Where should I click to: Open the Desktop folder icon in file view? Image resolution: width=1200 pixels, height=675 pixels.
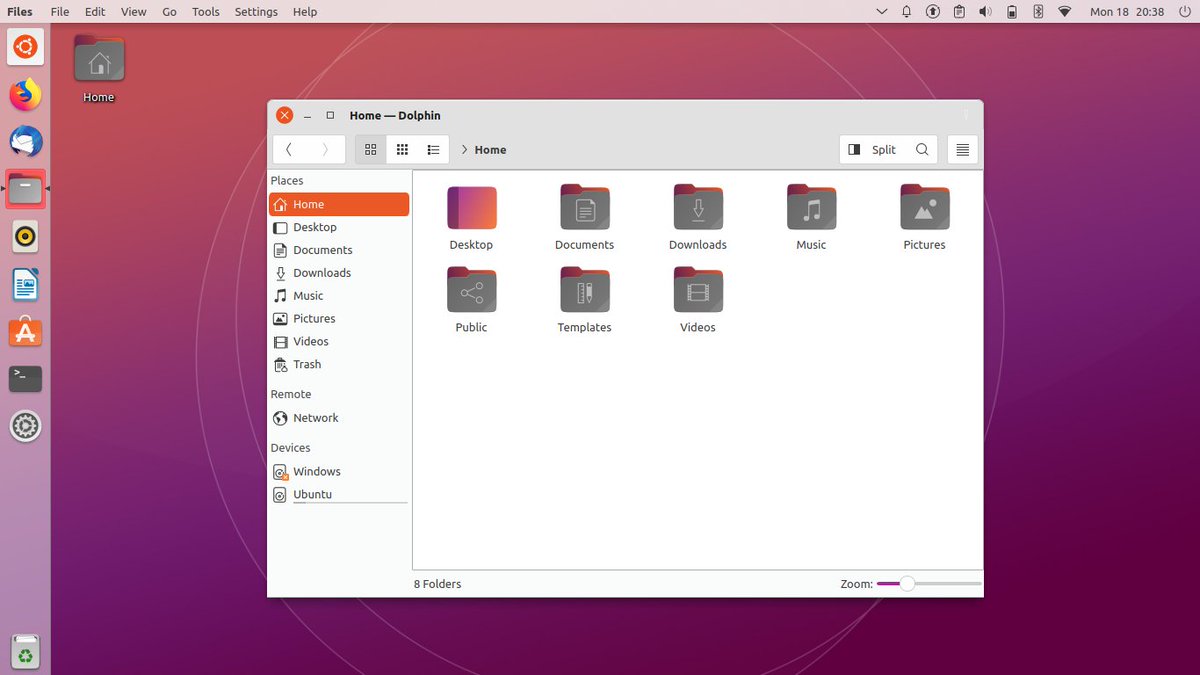471,208
